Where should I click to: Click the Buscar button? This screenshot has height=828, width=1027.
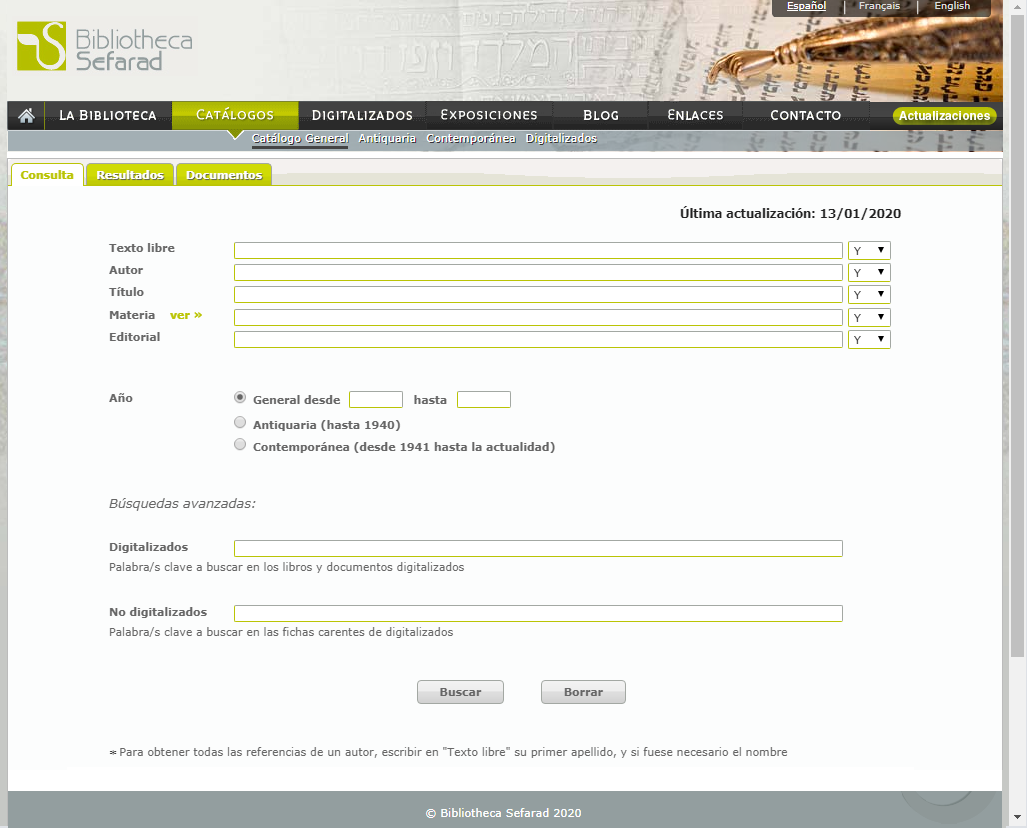click(460, 692)
